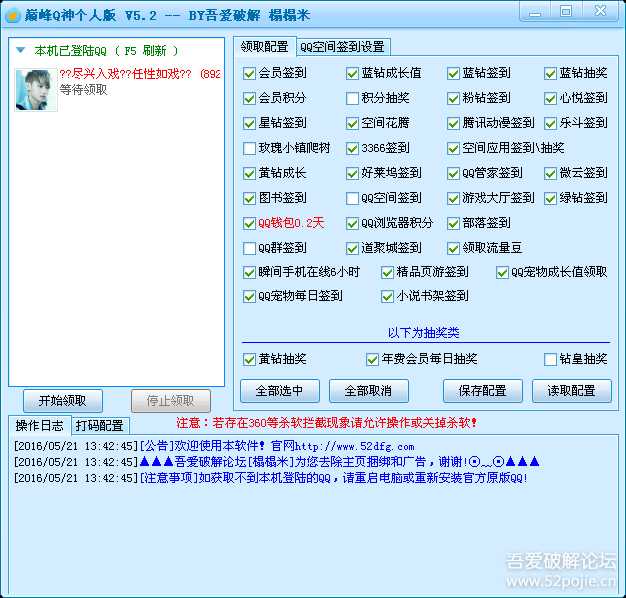Uncheck the 3366签到 checkbox
This screenshot has width=626, height=598.
click(352, 149)
